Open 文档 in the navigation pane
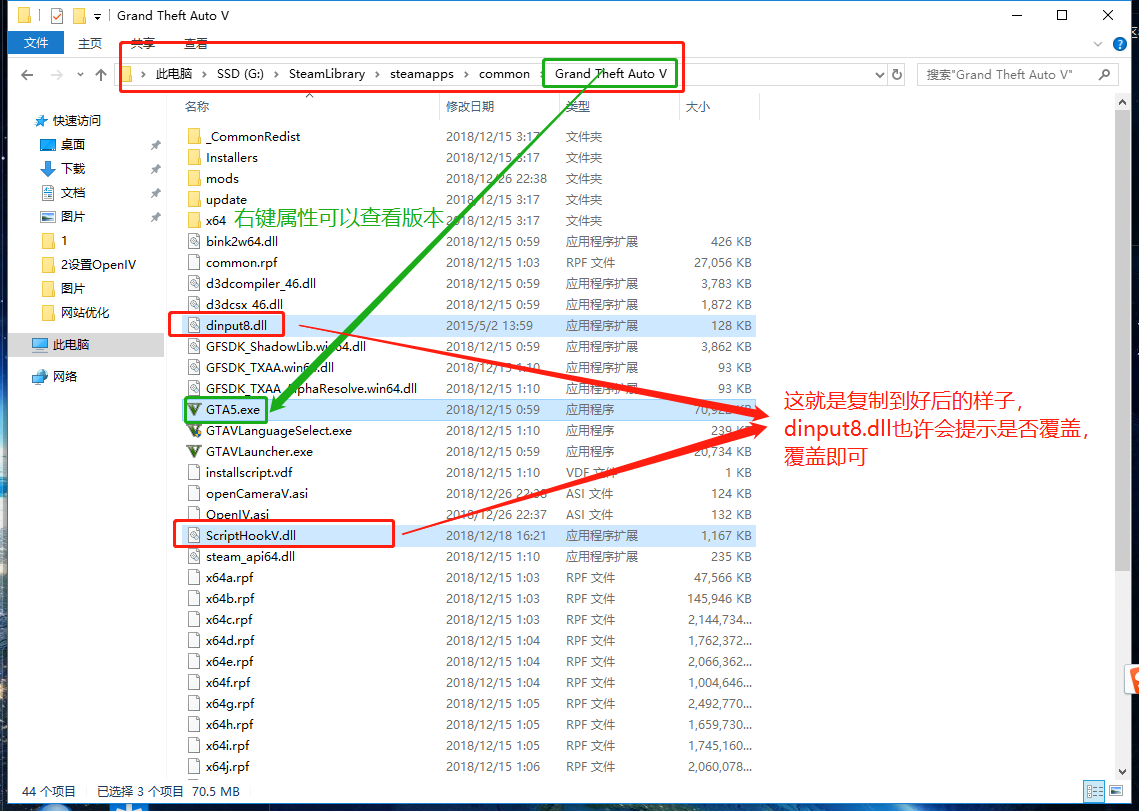This screenshot has height=811, width=1139. point(73,193)
